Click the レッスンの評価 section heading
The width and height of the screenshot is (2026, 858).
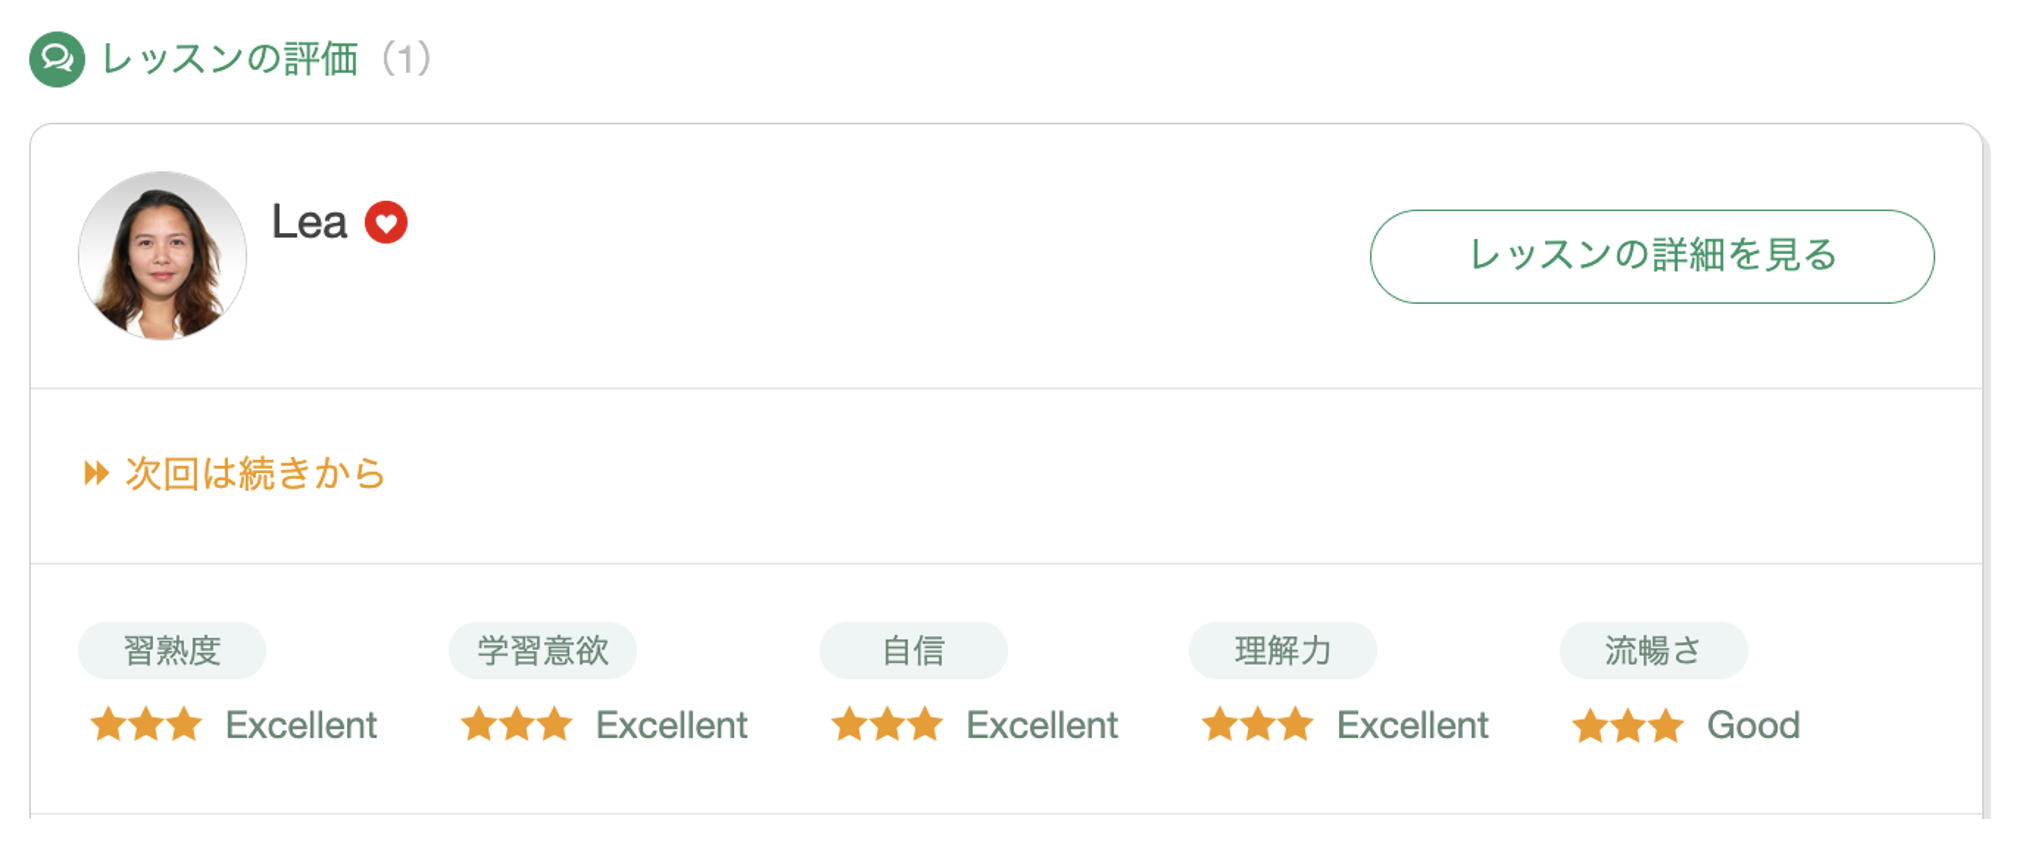pos(230,59)
